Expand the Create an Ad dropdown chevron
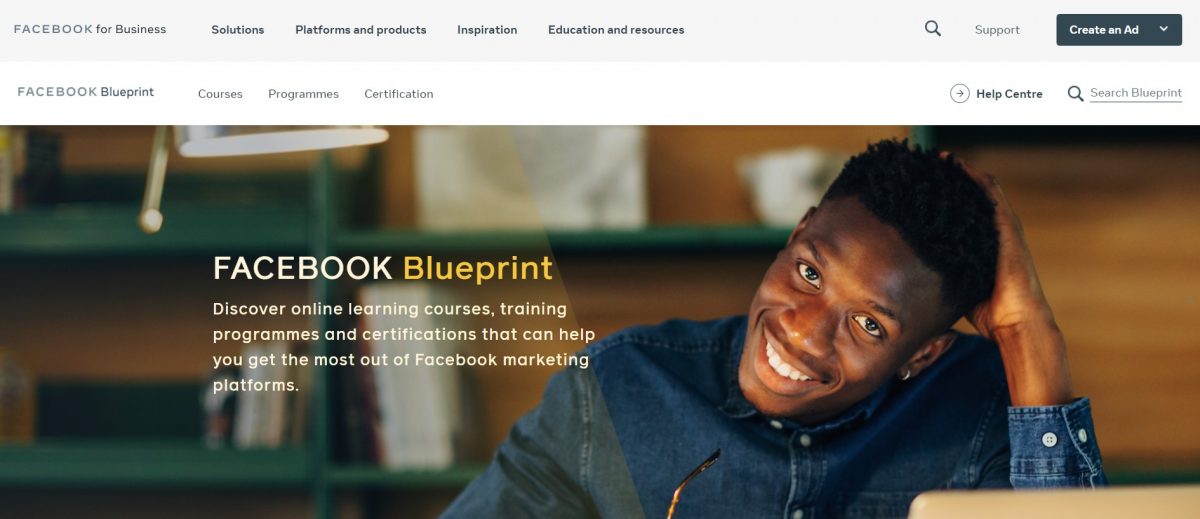This screenshot has width=1200, height=519. [x=1163, y=29]
